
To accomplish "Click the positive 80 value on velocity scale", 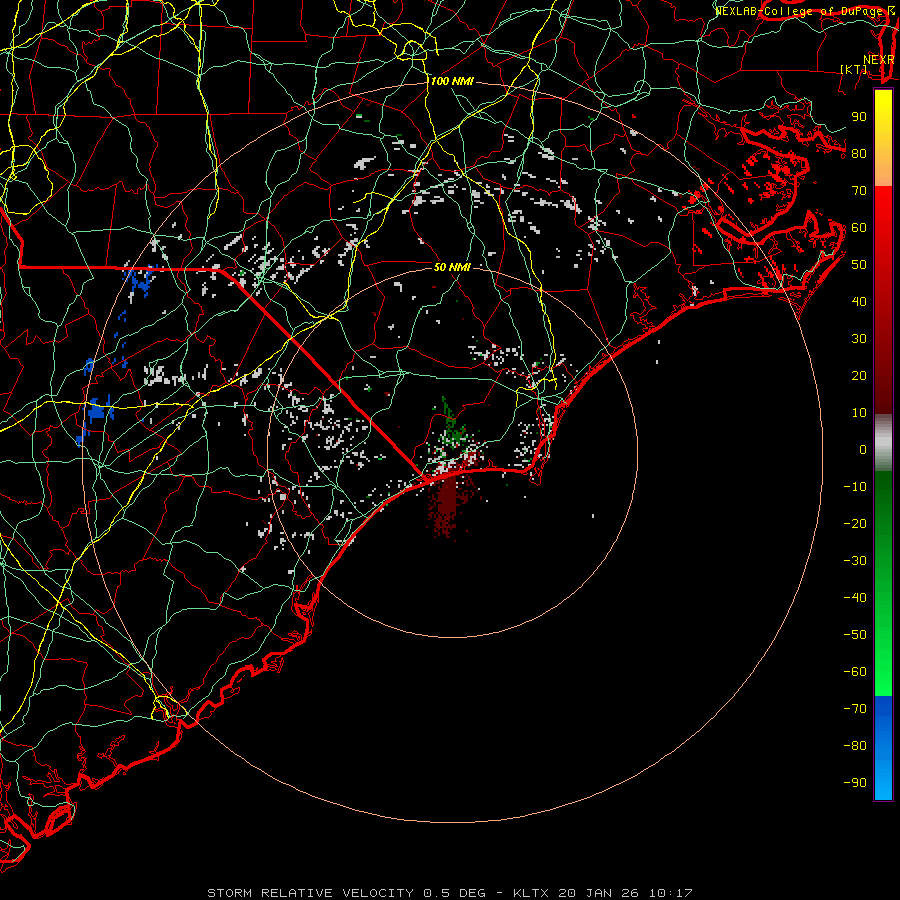I will tap(859, 153).
